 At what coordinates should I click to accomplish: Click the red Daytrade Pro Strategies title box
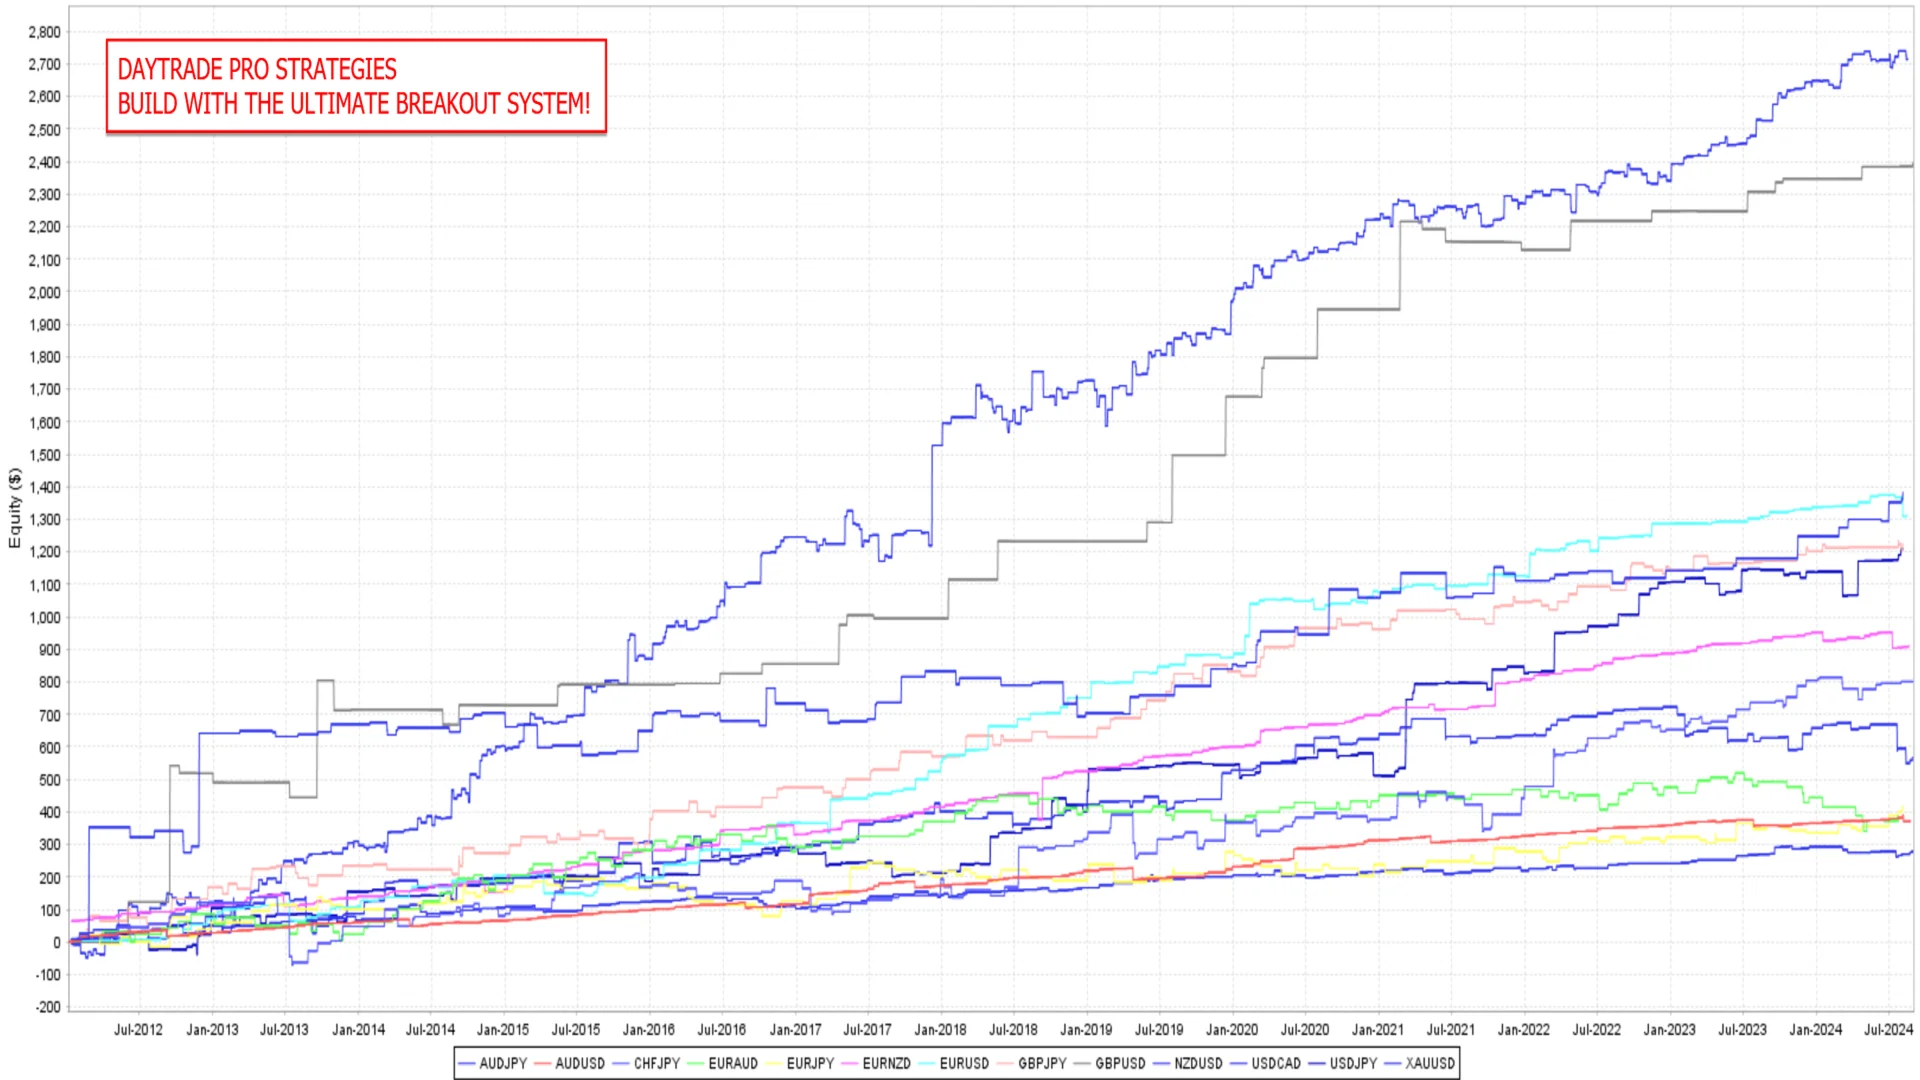pyautogui.click(x=356, y=86)
